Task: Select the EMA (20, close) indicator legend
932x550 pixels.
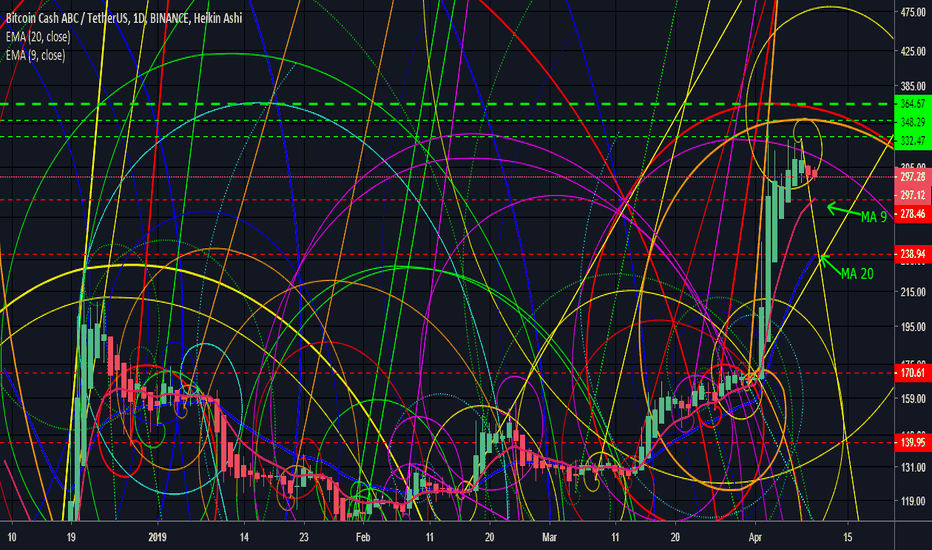Action: click(x=38, y=37)
